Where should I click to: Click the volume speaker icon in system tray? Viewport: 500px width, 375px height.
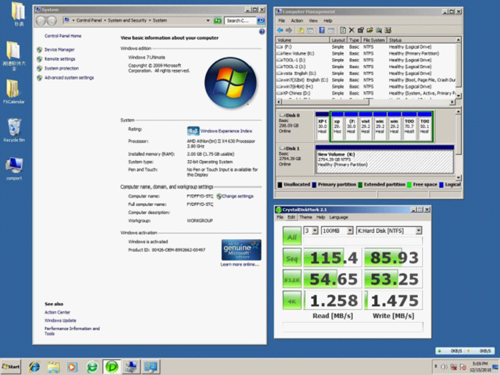444,367
